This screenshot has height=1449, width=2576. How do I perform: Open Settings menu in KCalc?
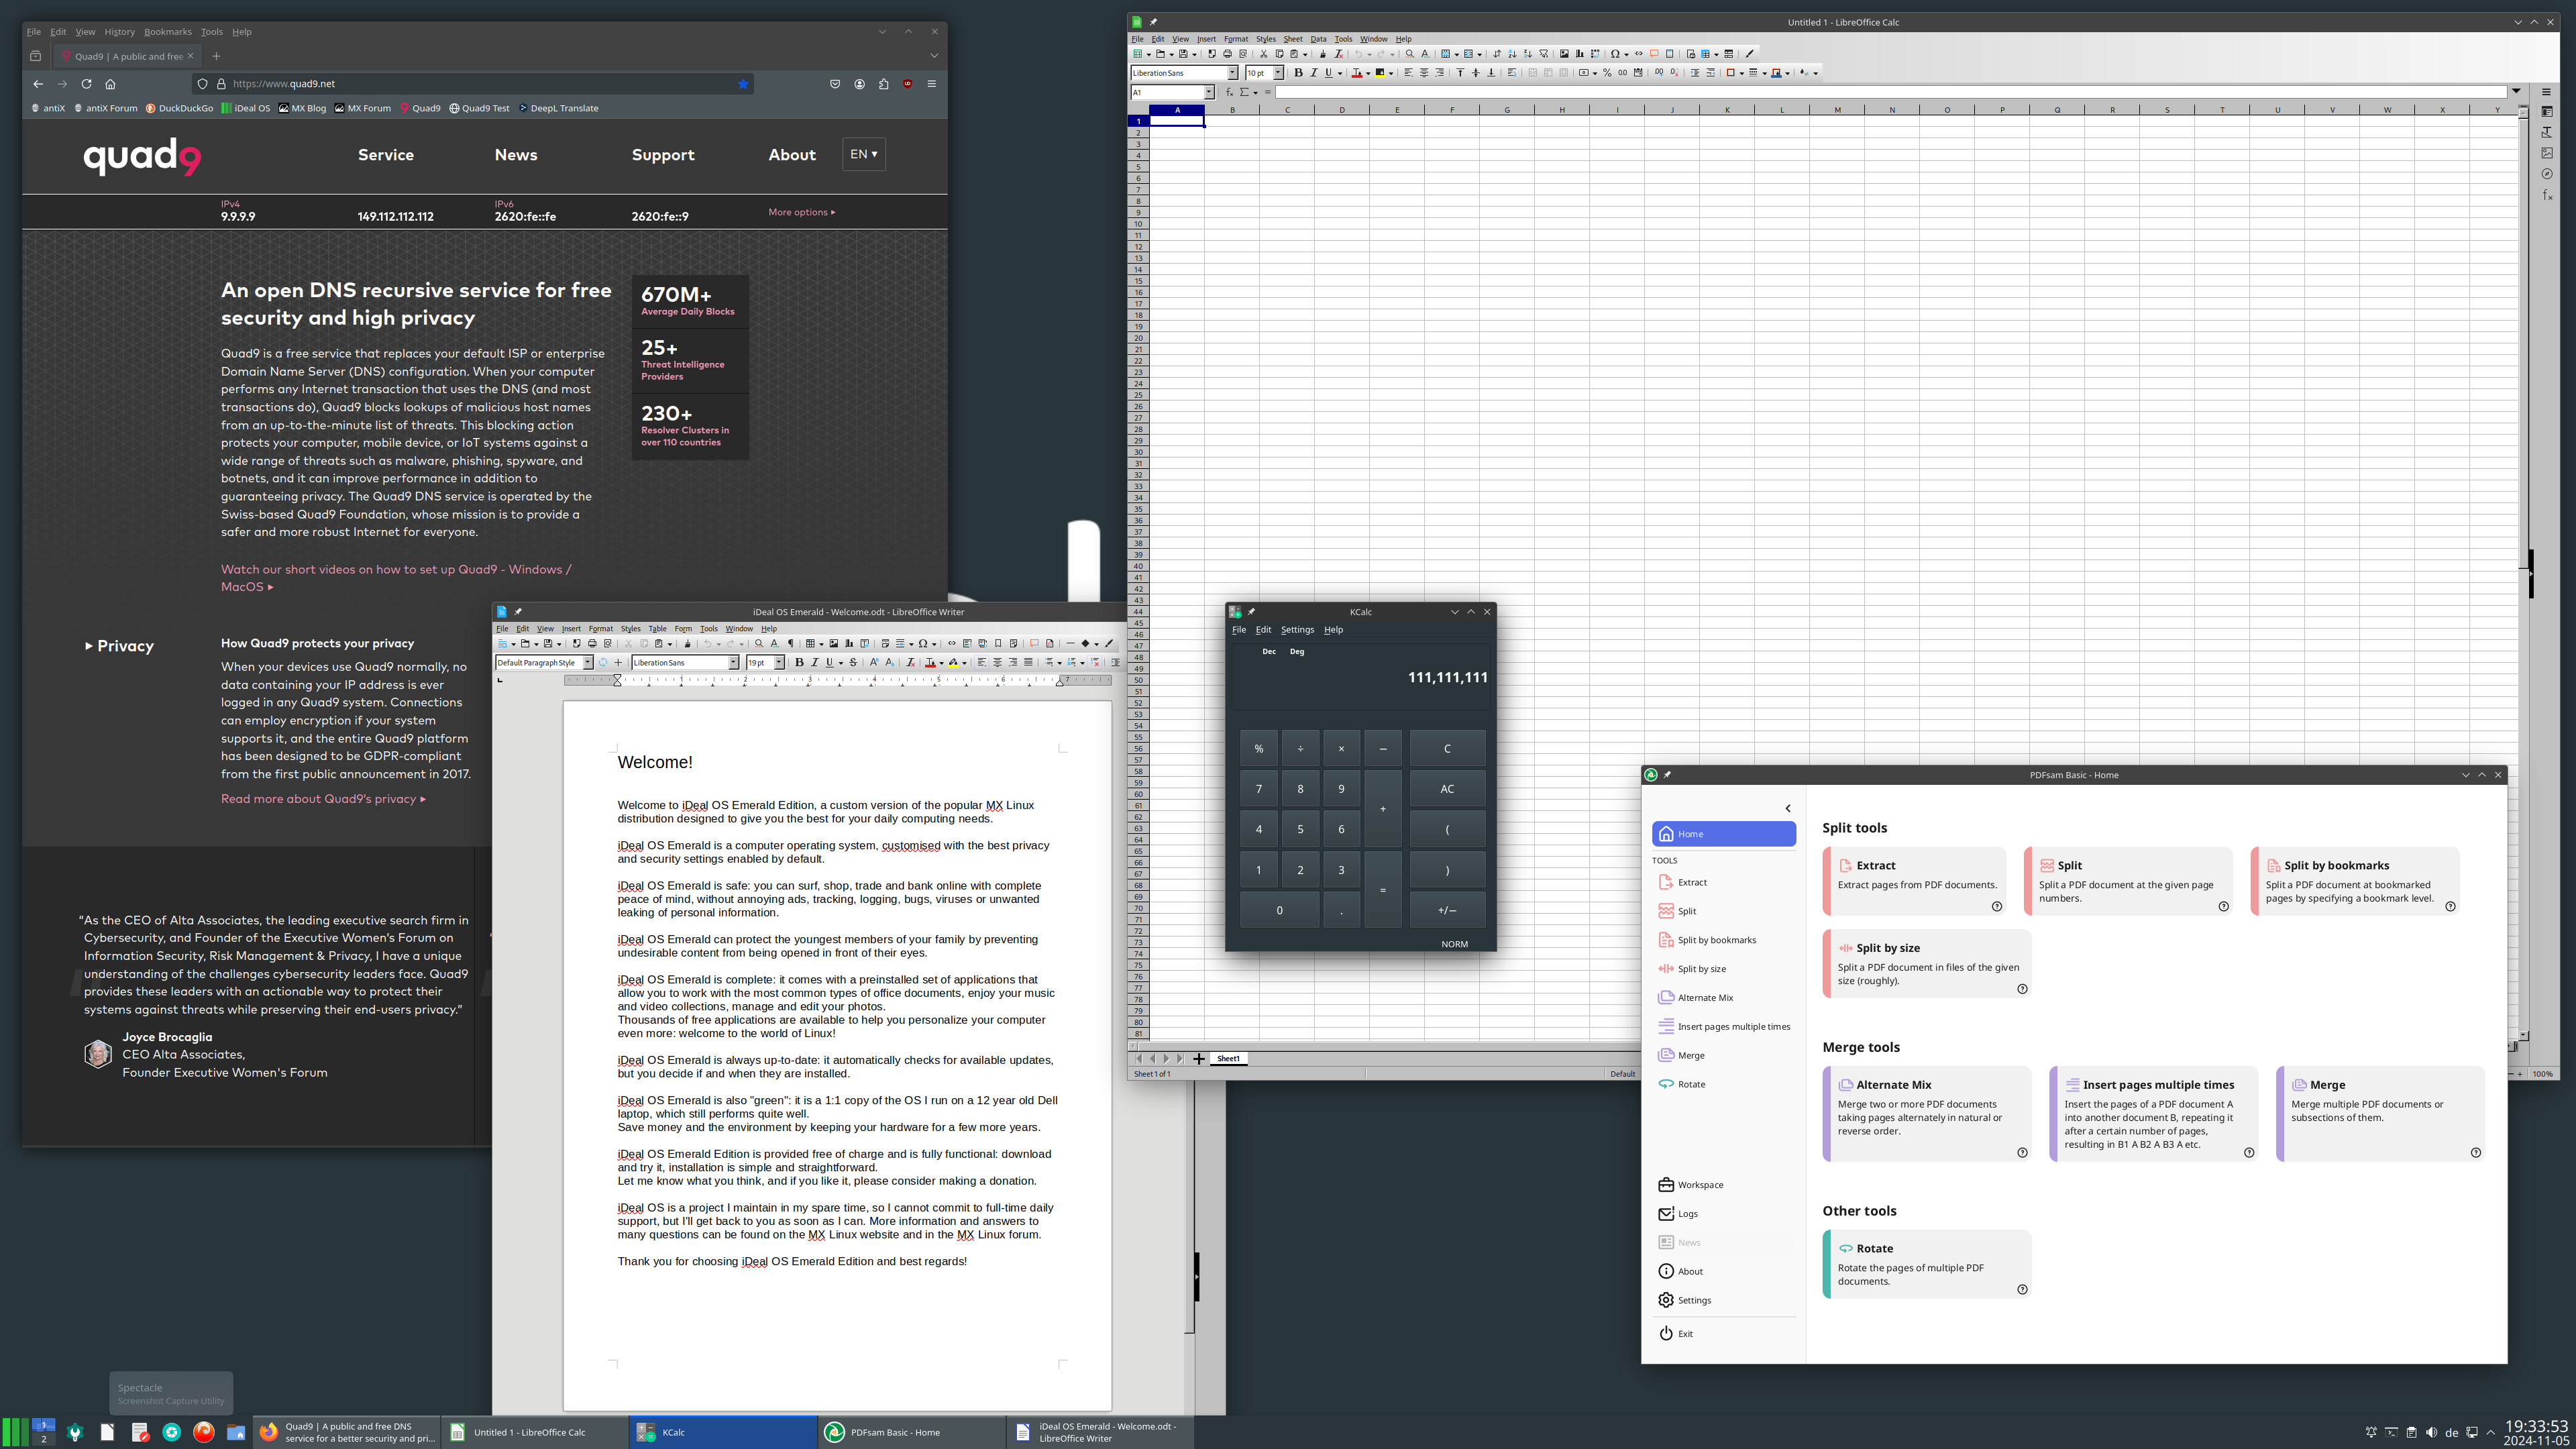[1297, 630]
